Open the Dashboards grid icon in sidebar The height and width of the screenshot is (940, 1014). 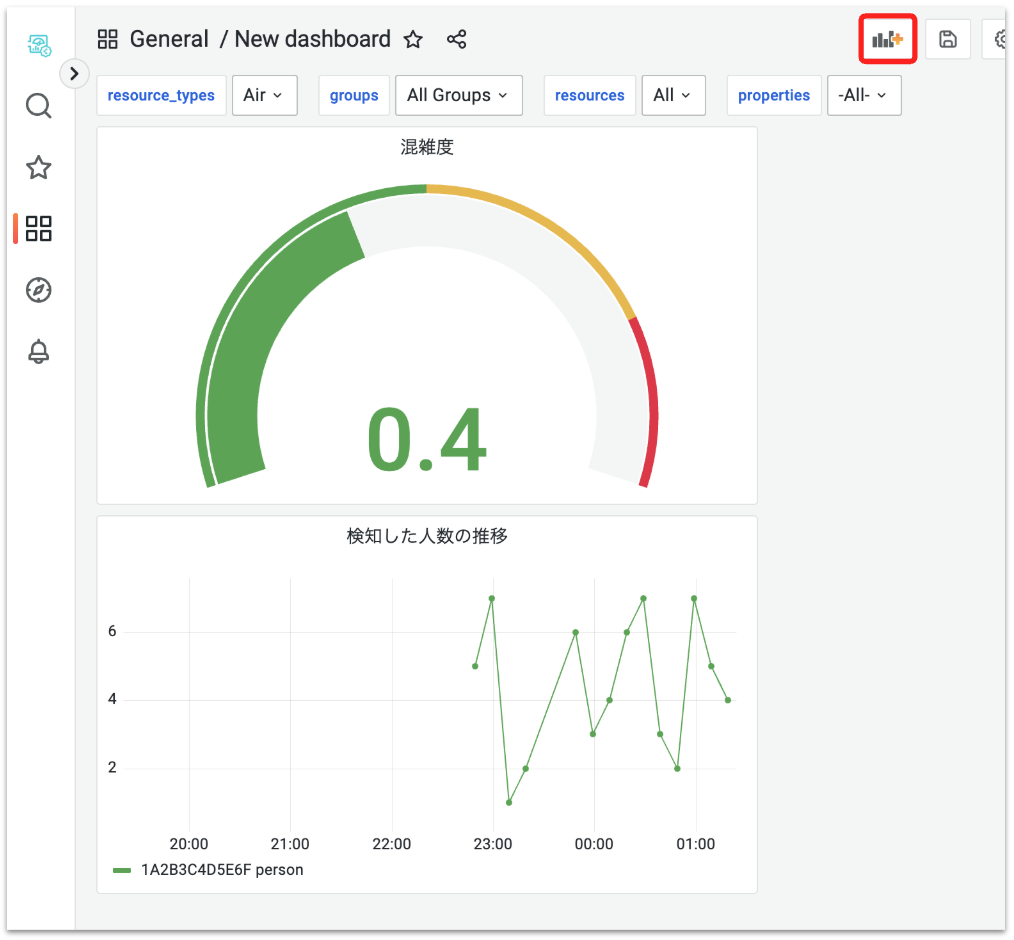[x=39, y=229]
